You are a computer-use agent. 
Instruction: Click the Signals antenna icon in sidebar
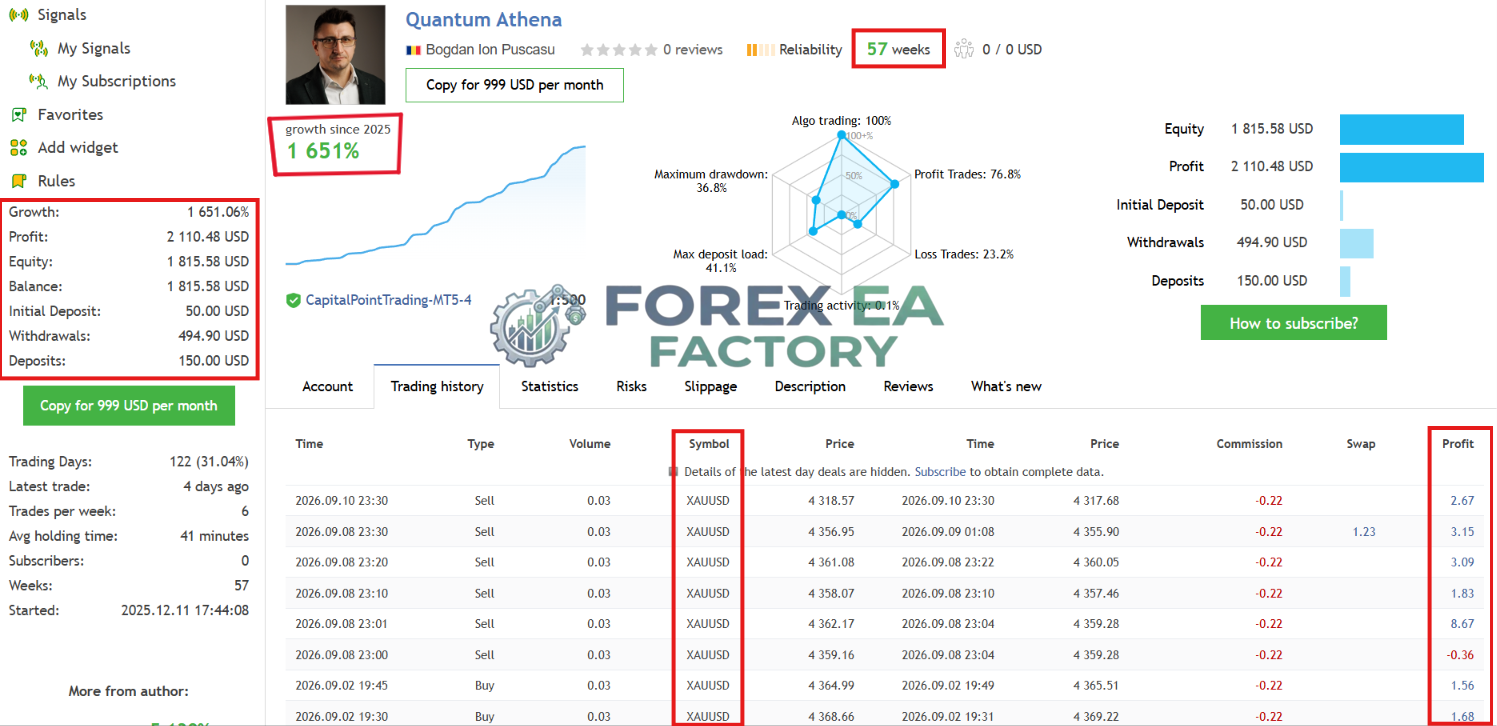click(x=18, y=15)
